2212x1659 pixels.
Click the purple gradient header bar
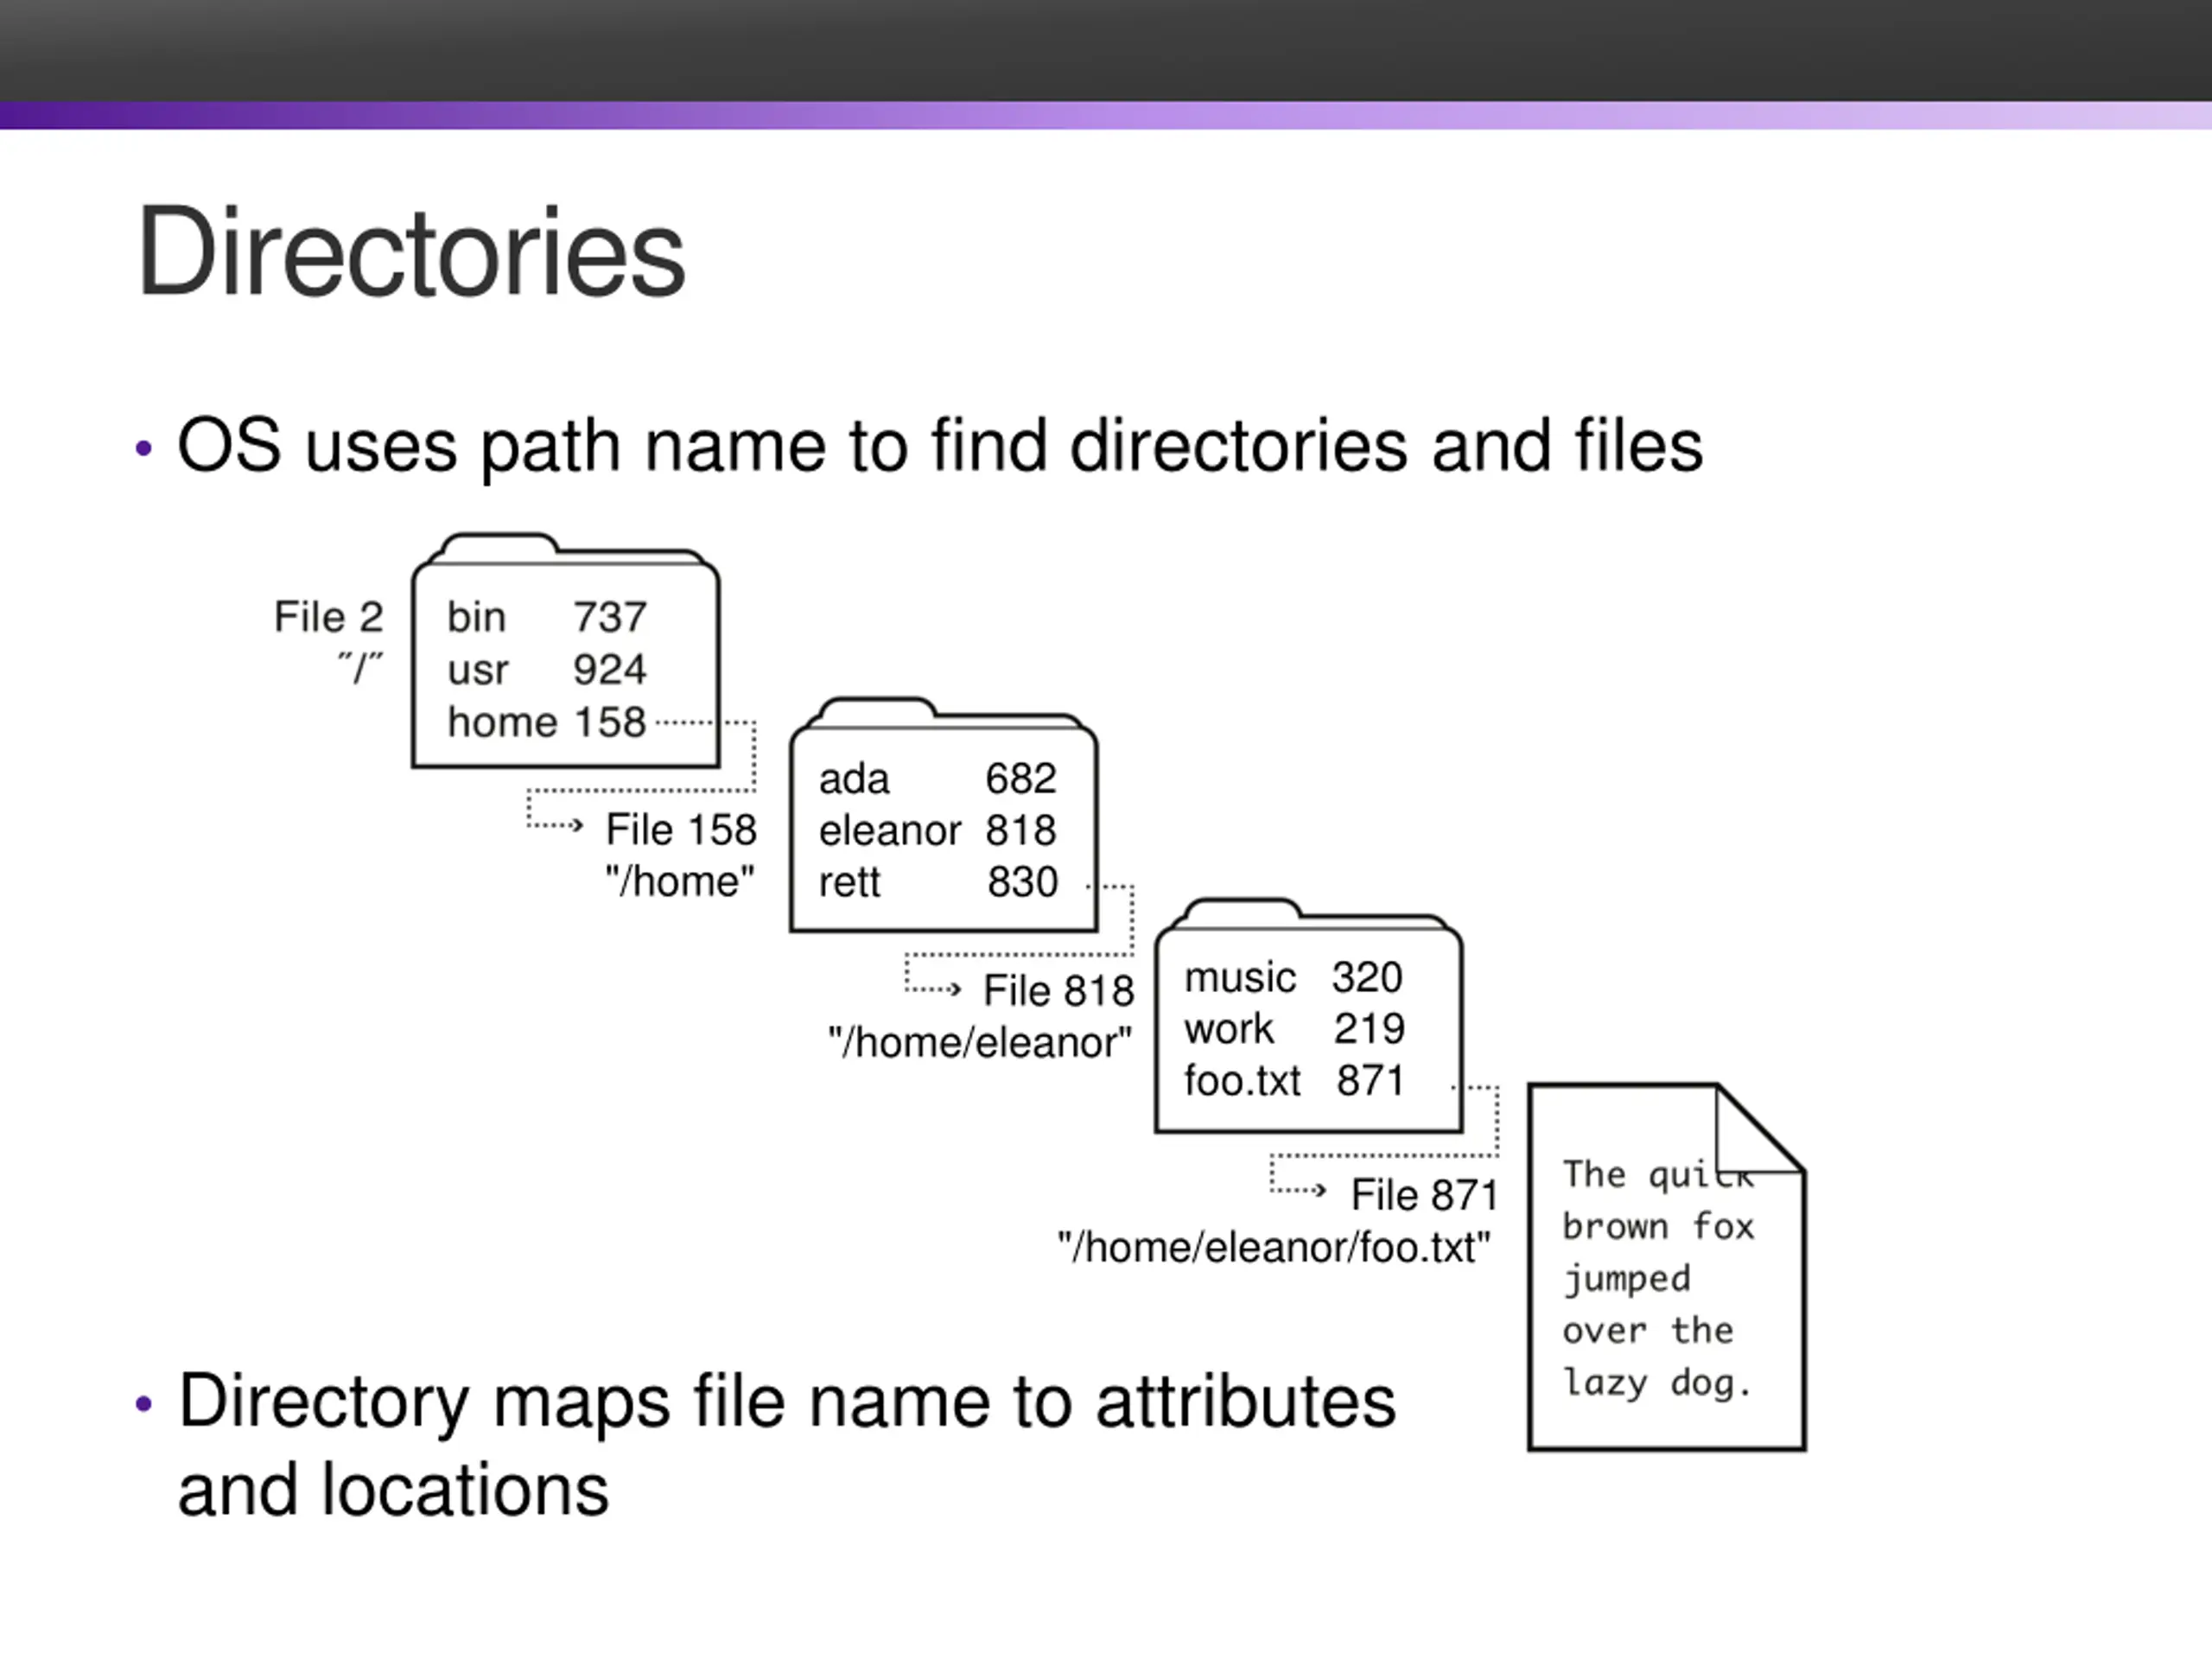pyautogui.click(x=1106, y=115)
